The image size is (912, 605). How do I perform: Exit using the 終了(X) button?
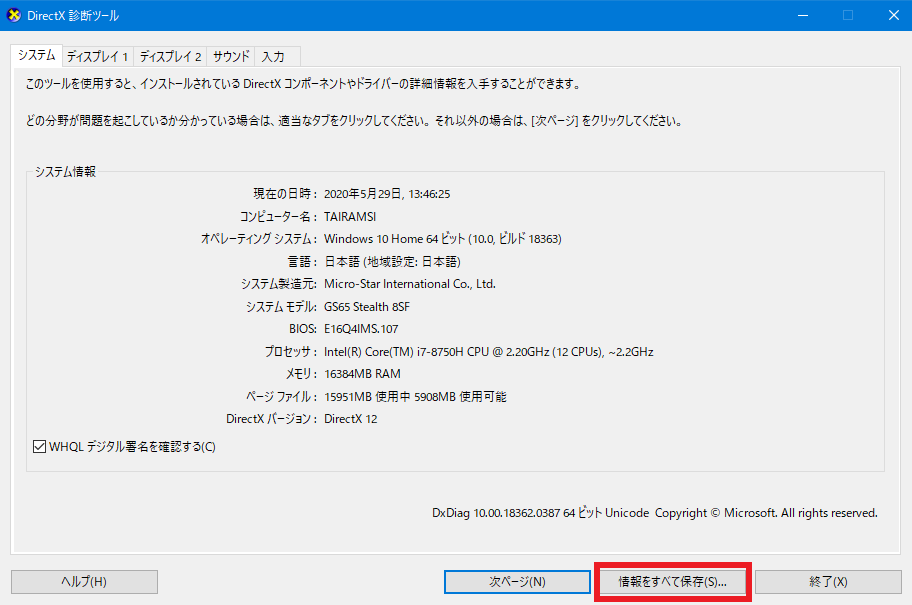click(x=828, y=582)
